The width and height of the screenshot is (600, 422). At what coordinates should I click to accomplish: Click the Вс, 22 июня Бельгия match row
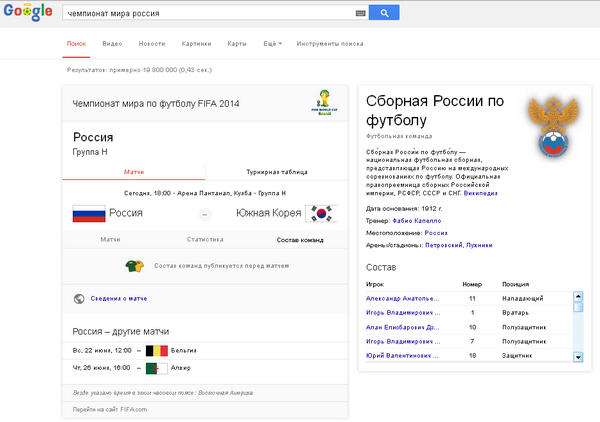(205, 350)
